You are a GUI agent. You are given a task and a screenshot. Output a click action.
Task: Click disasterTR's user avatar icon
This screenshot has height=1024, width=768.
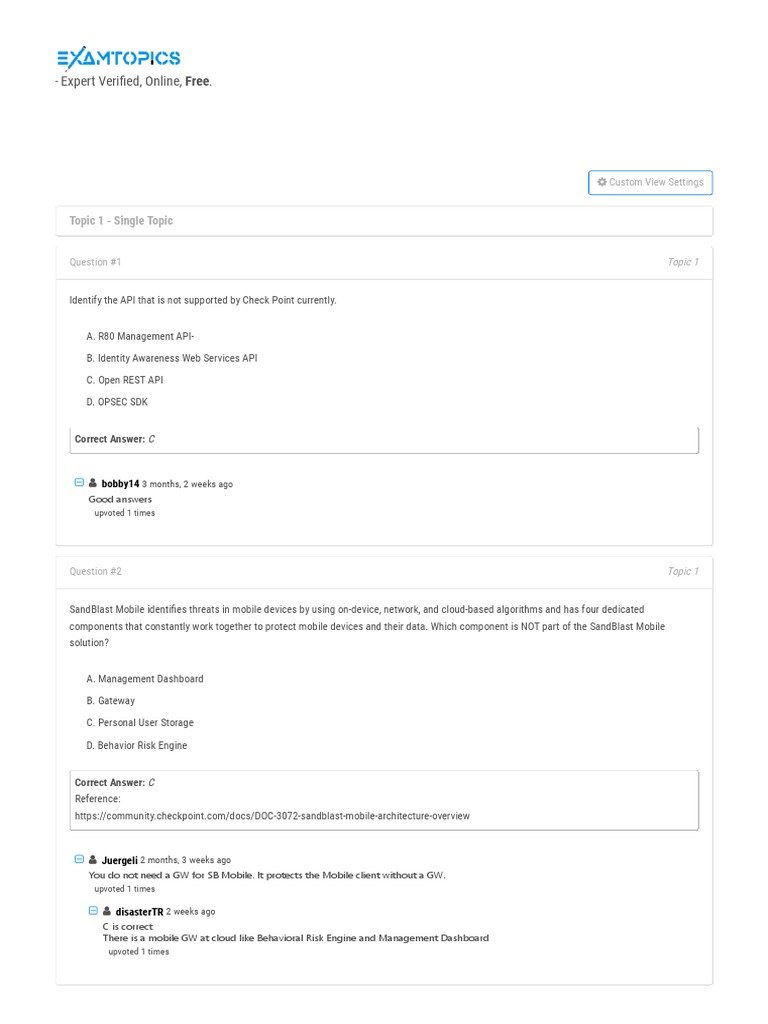pyautogui.click(x=107, y=911)
